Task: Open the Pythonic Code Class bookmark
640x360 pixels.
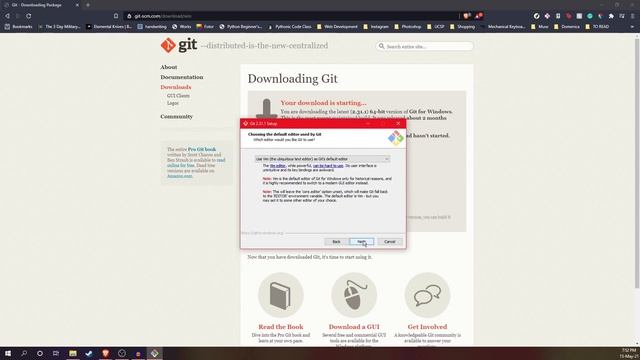Action: point(290,27)
